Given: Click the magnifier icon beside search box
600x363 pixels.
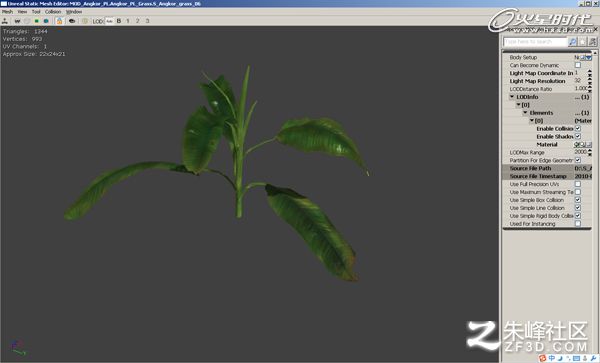Looking at the screenshot, I should 572,42.
